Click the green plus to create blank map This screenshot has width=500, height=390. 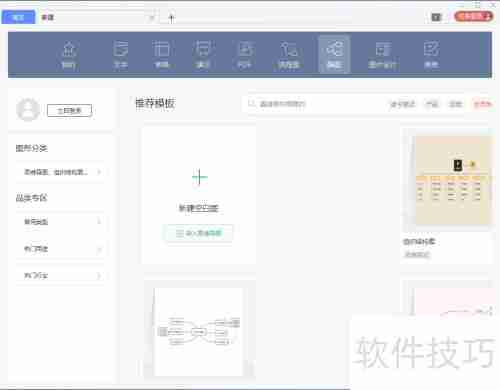point(199,177)
